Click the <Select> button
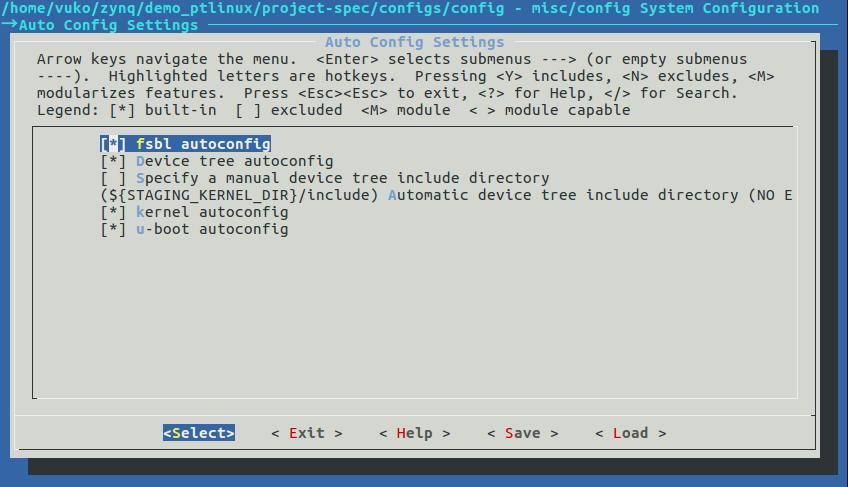The width and height of the screenshot is (848, 487). 199,433
